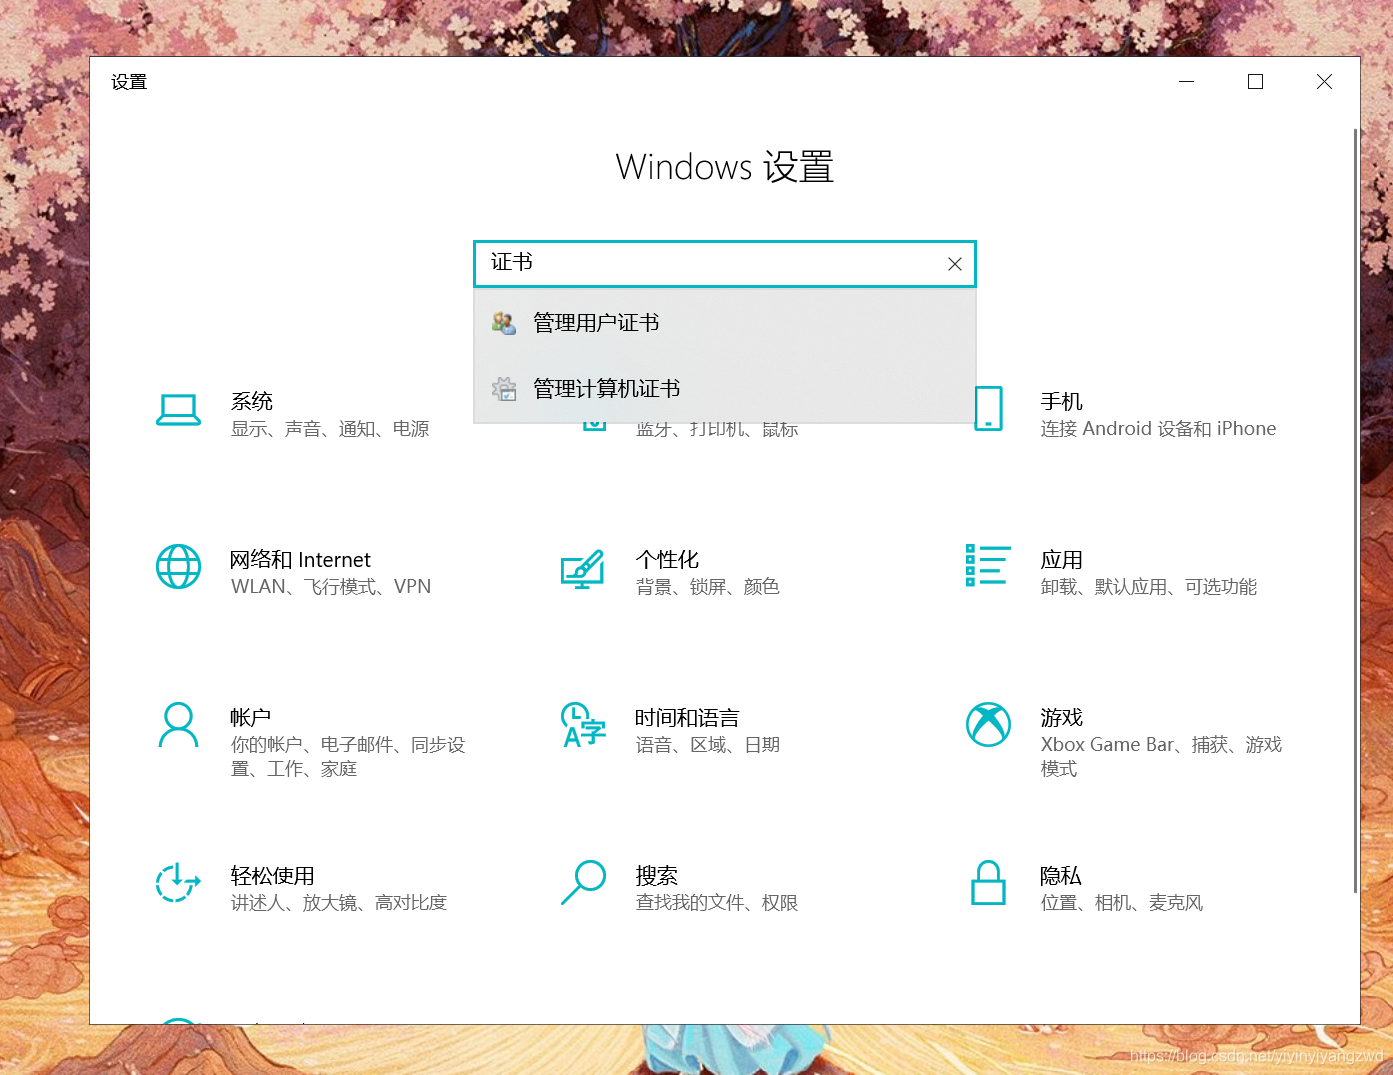Click the Ease of Access icon

(179, 882)
